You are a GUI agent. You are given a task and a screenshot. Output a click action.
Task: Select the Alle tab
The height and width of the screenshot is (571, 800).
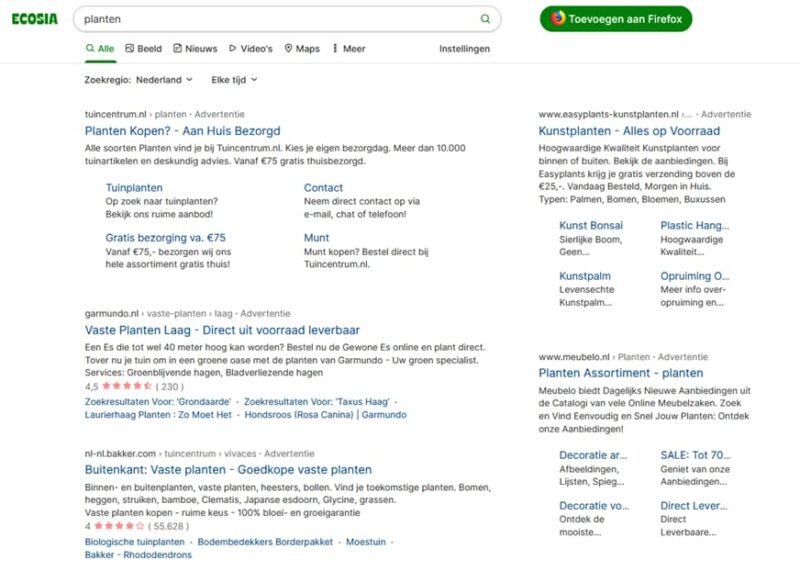pyautogui.click(x=100, y=48)
